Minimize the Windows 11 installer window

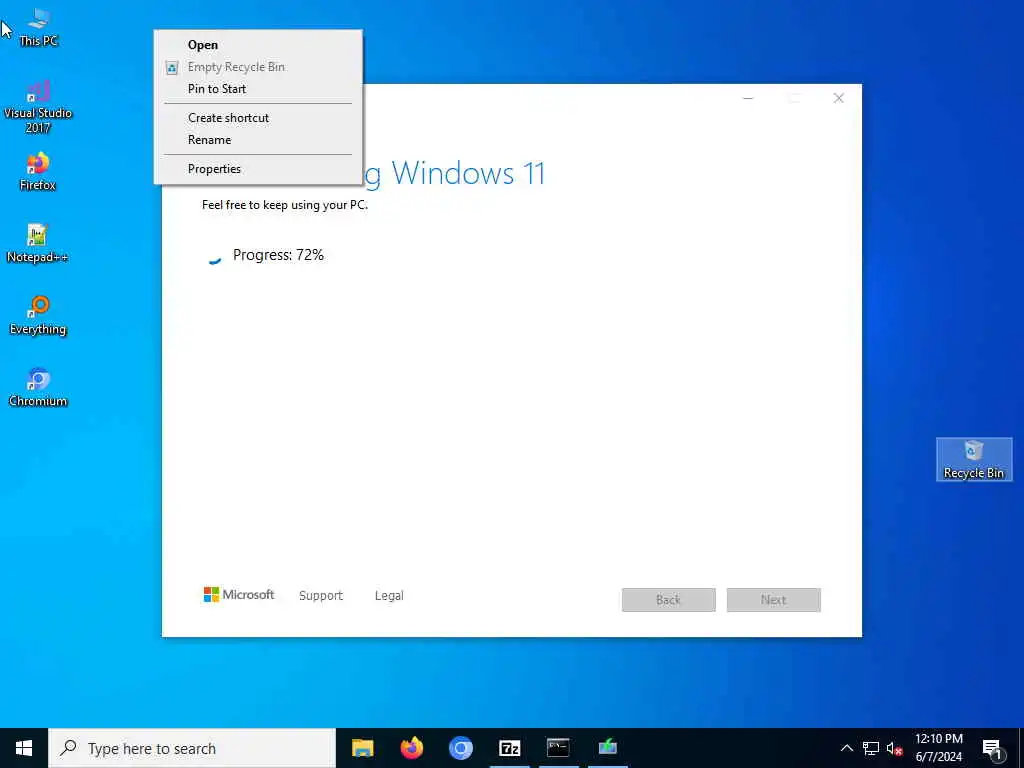(748, 98)
